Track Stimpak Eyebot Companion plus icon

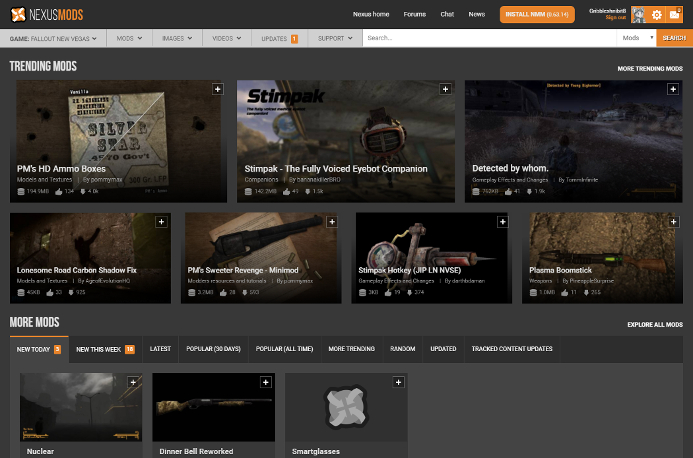(x=445, y=89)
